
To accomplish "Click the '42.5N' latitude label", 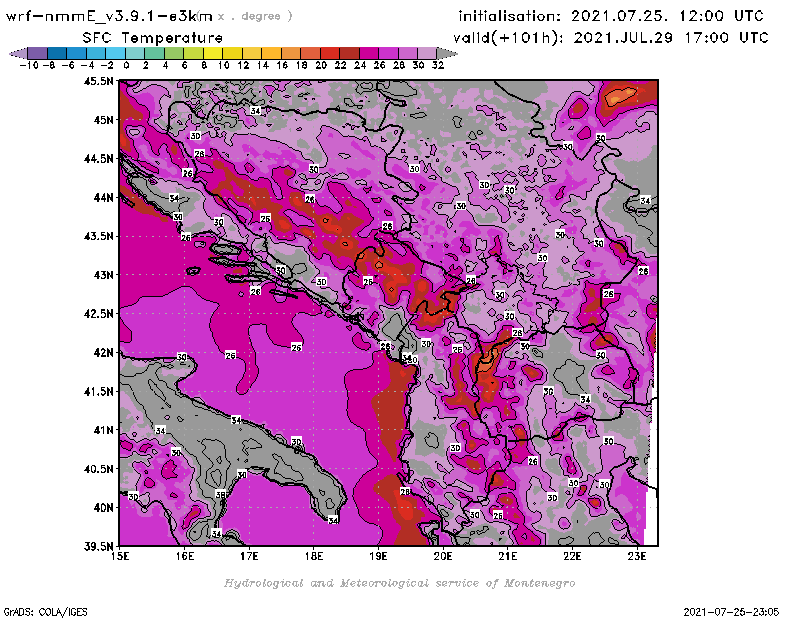I will (98, 314).
